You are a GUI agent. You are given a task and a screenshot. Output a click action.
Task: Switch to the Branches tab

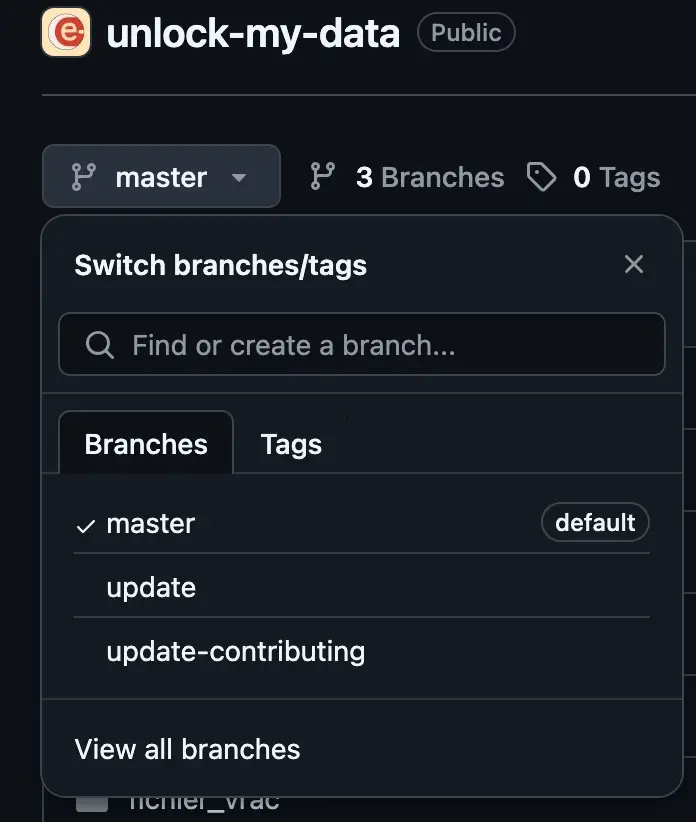click(146, 444)
